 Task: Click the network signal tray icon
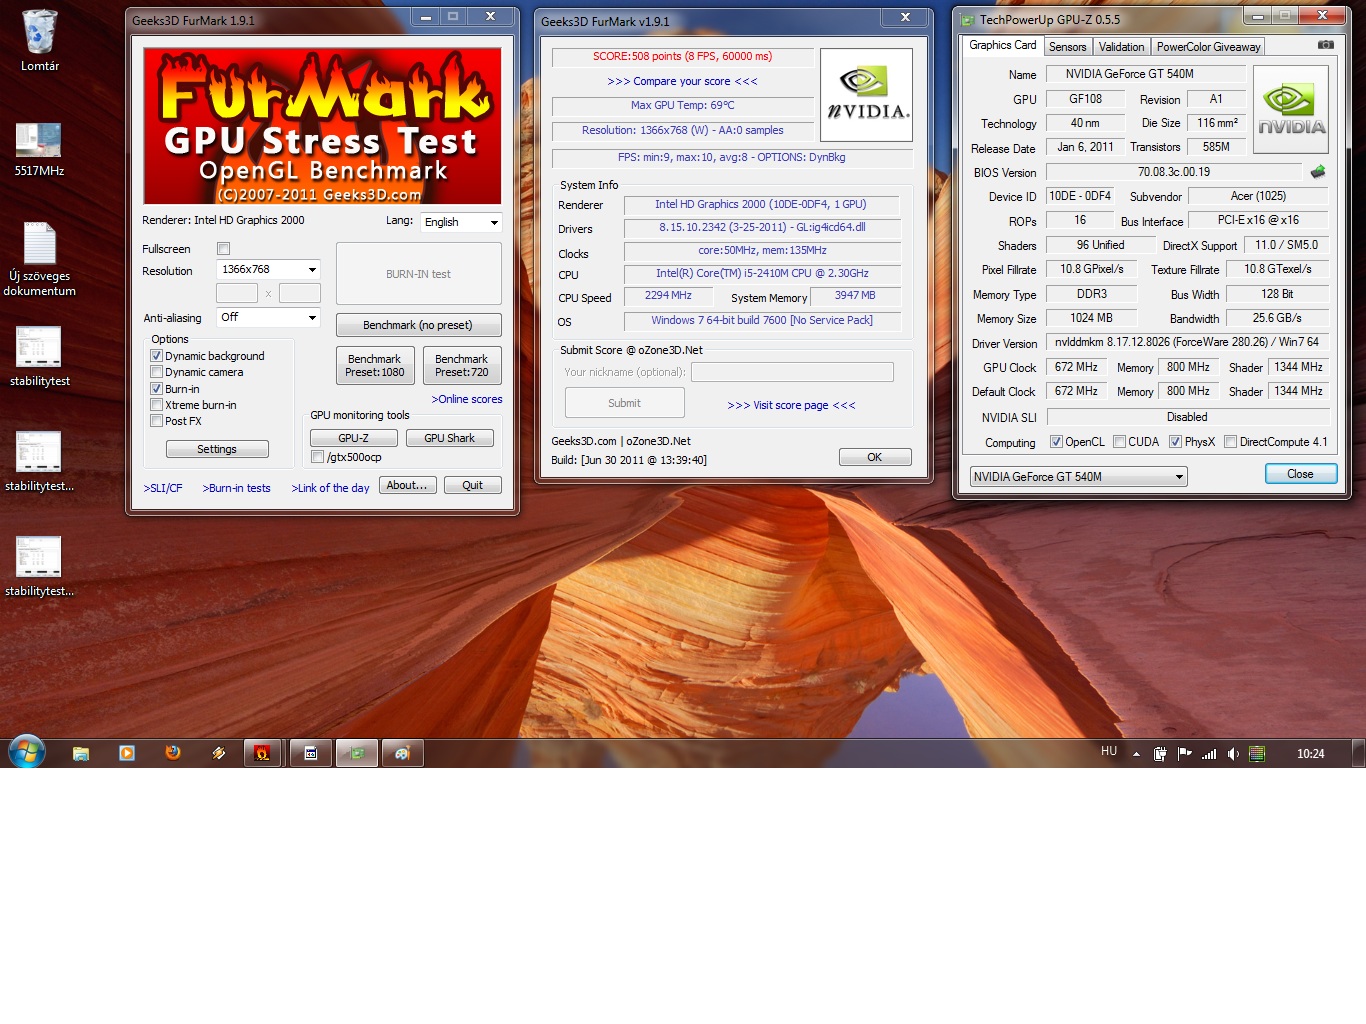[1209, 754]
